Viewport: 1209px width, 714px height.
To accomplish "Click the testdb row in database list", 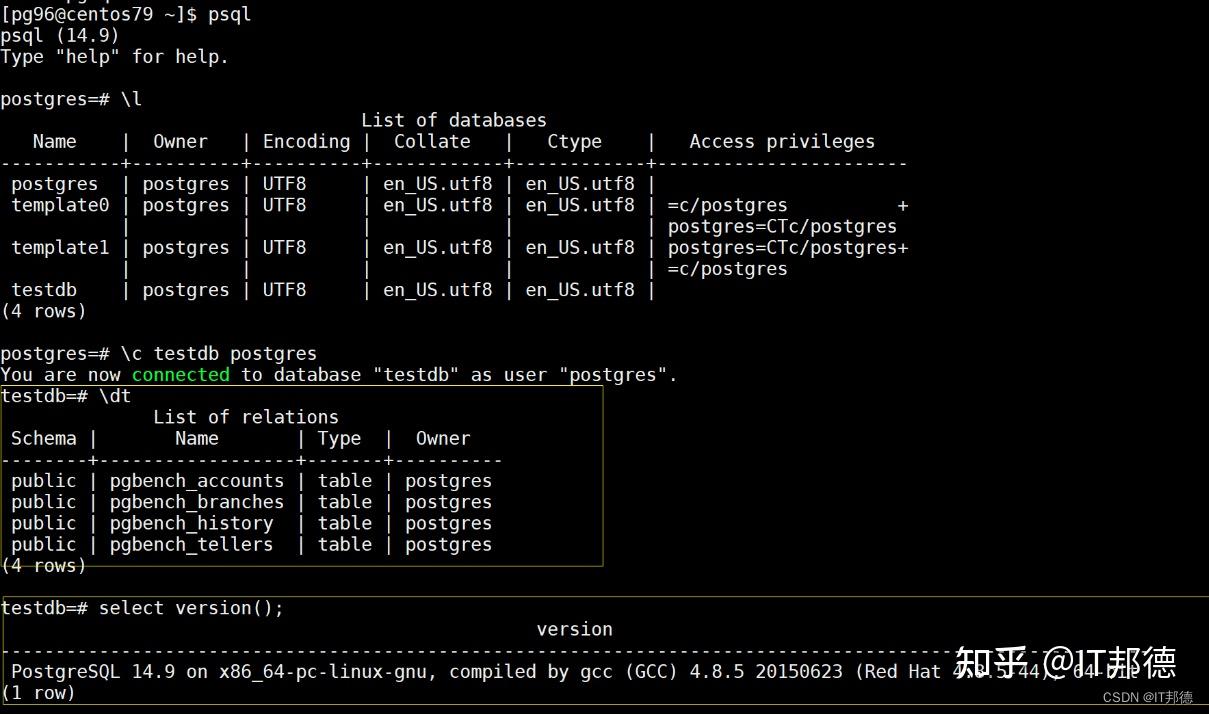I will pos(44,290).
